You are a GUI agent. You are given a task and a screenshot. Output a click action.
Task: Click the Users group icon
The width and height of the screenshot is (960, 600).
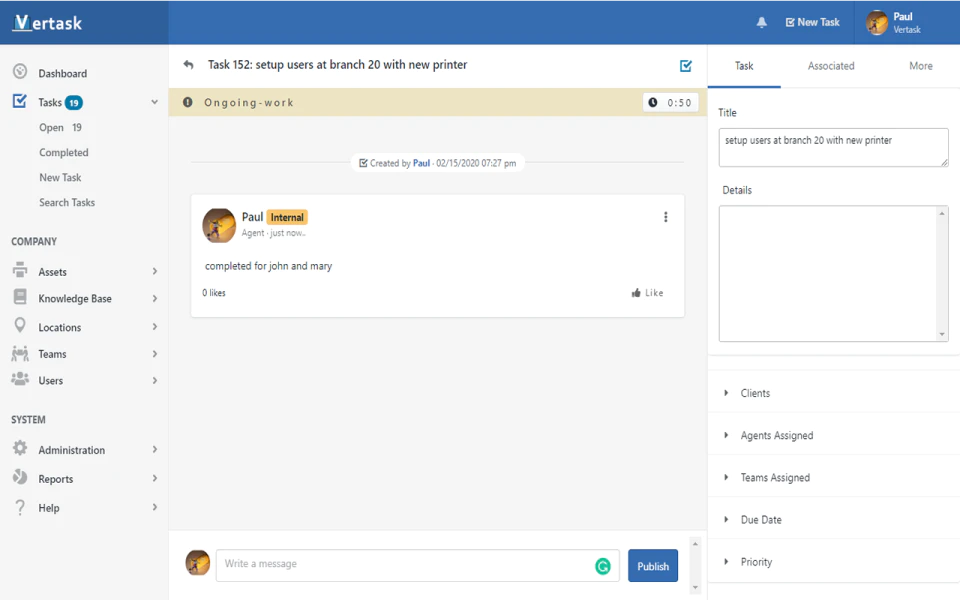click(20, 379)
